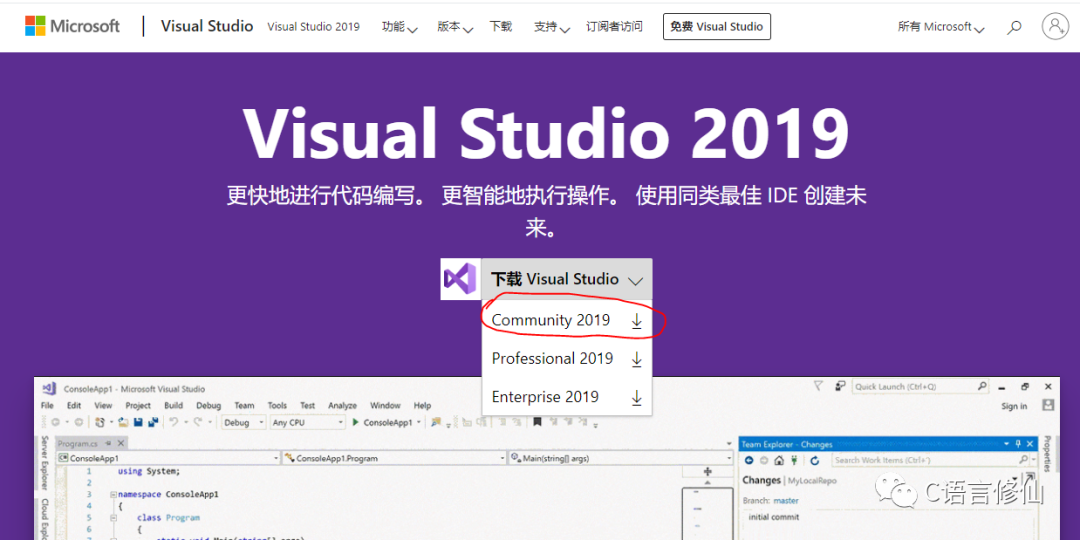Screen dimensions: 1080x540
Task: Collapse the namespace ConsoleApp1 code block
Action: click(x=113, y=495)
